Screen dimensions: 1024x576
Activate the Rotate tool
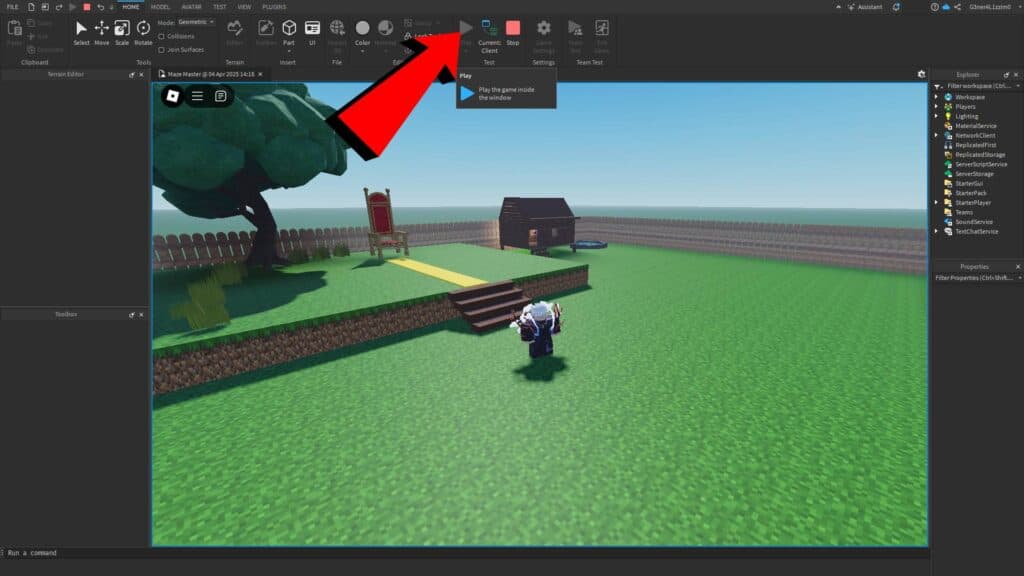pyautogui.click(x=143, y=30)
